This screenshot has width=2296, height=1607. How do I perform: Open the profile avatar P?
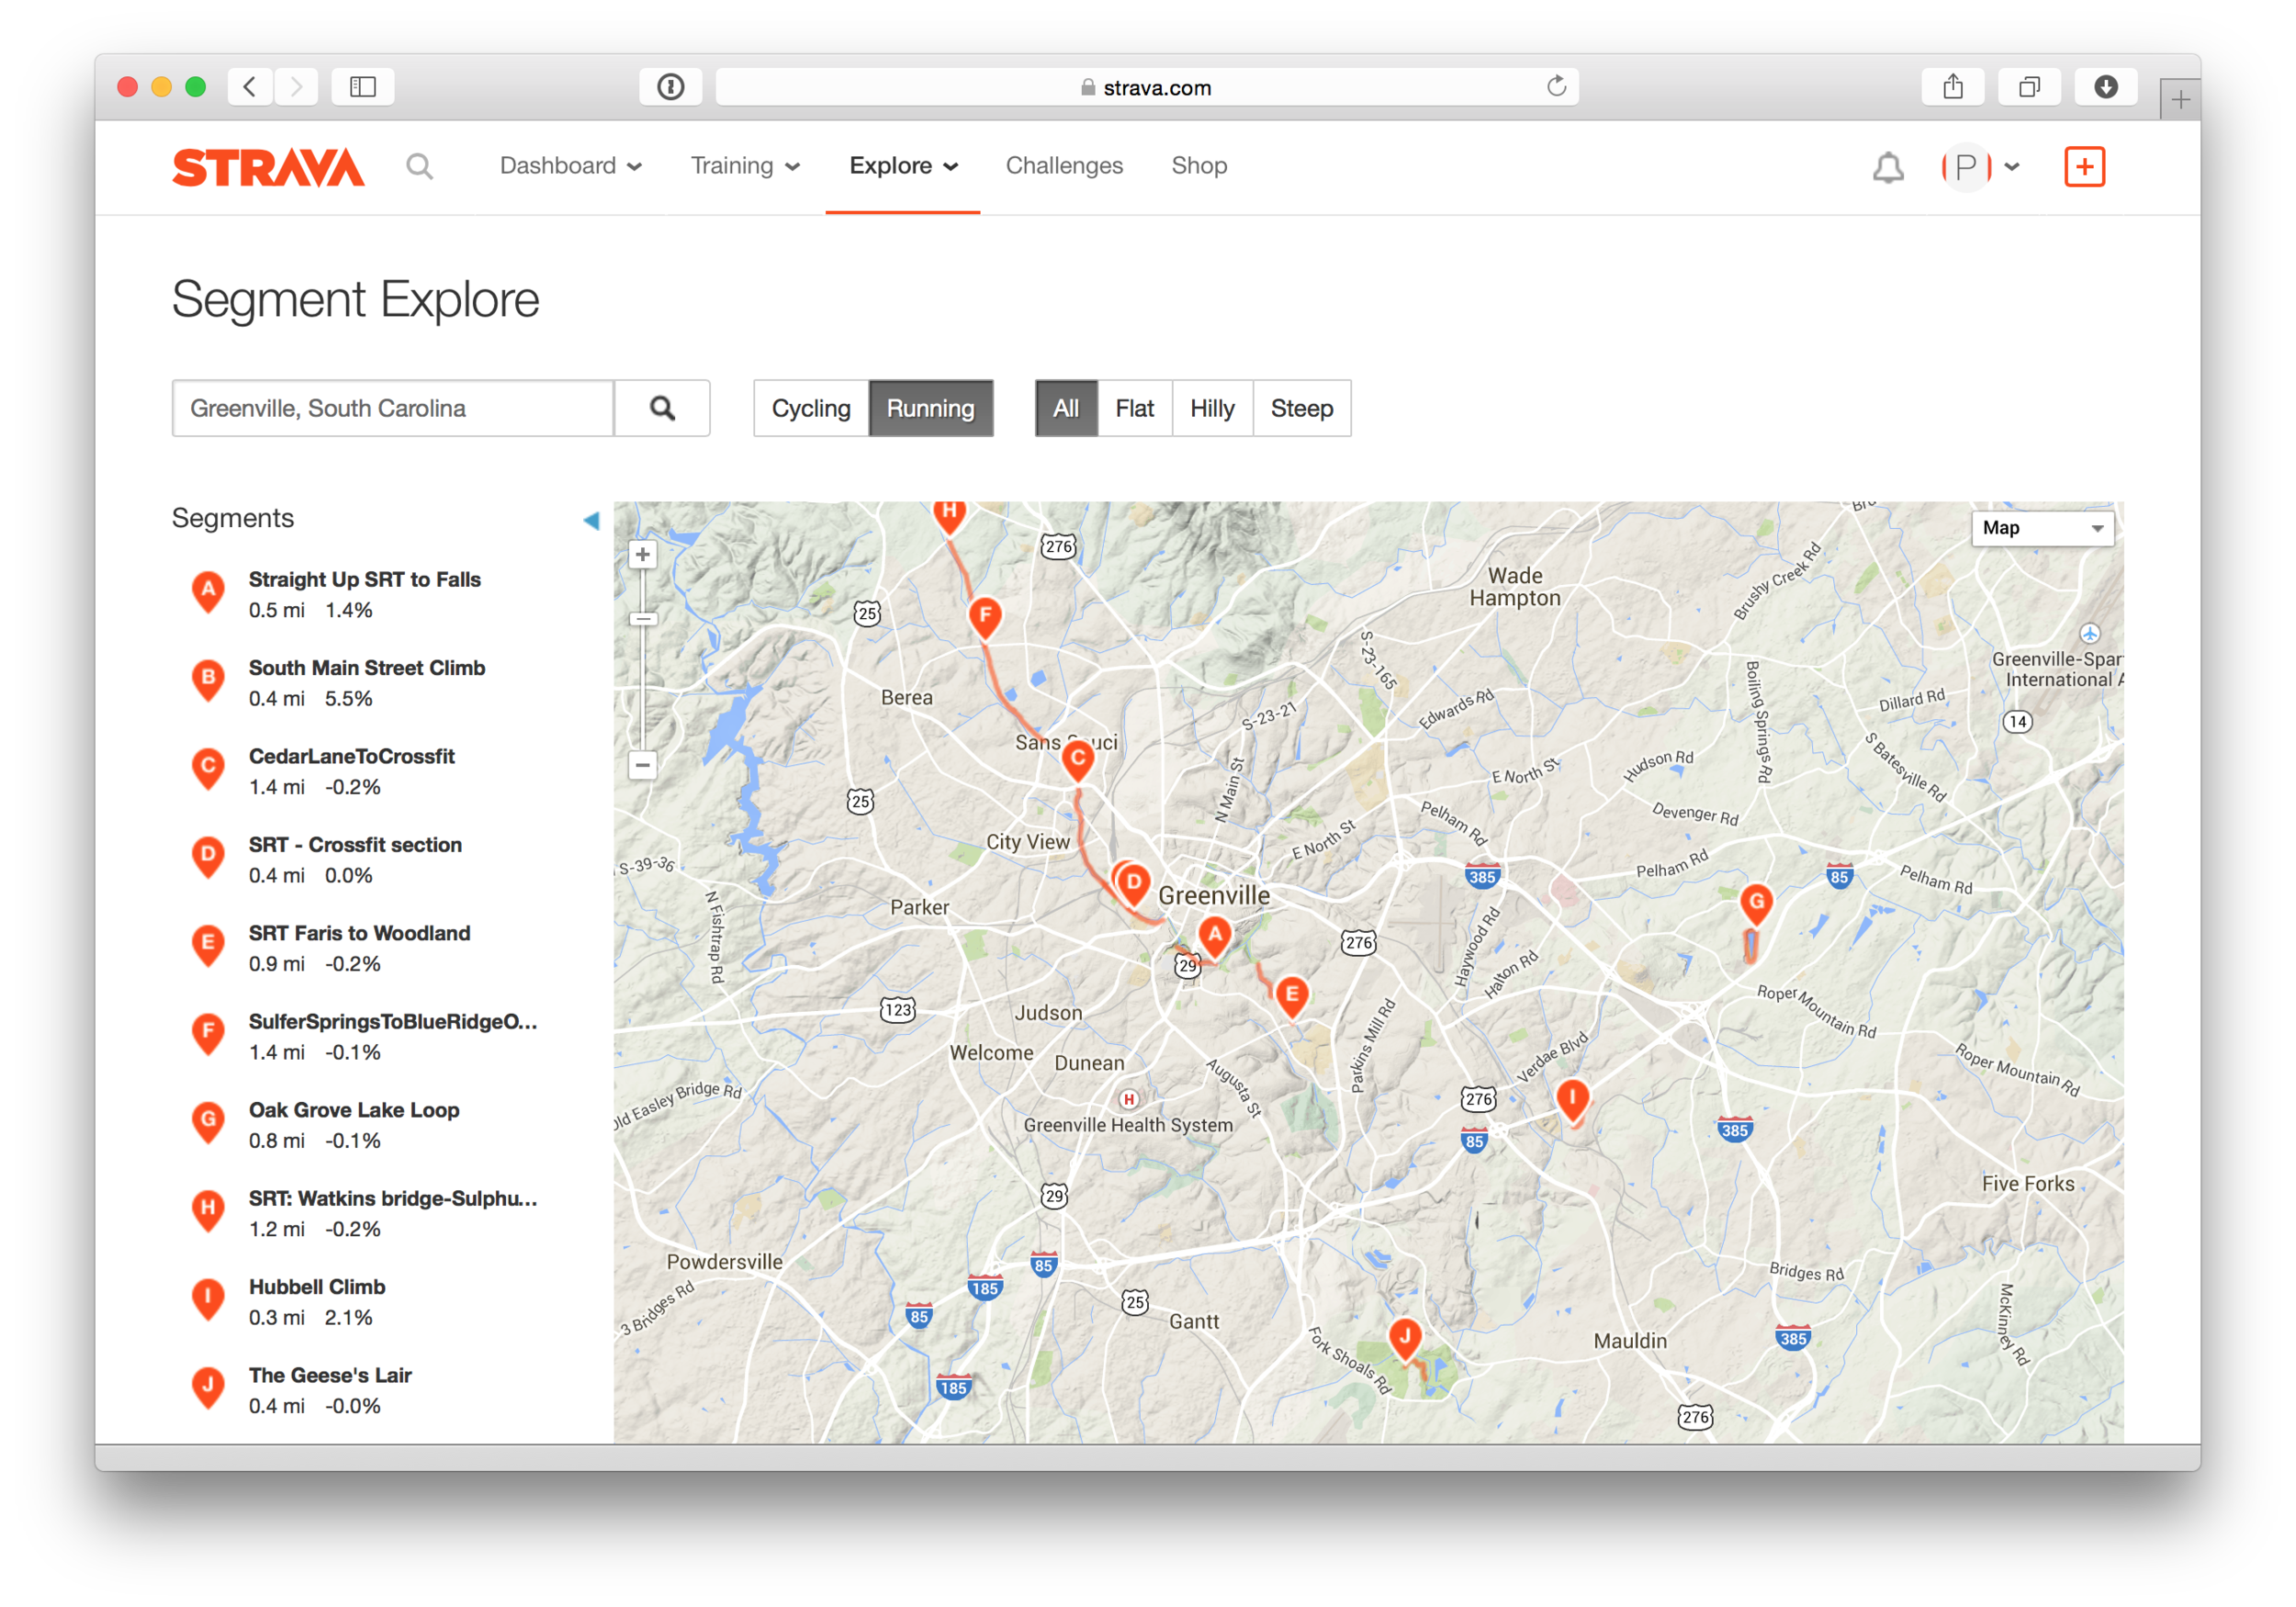tap(1966, 167)
